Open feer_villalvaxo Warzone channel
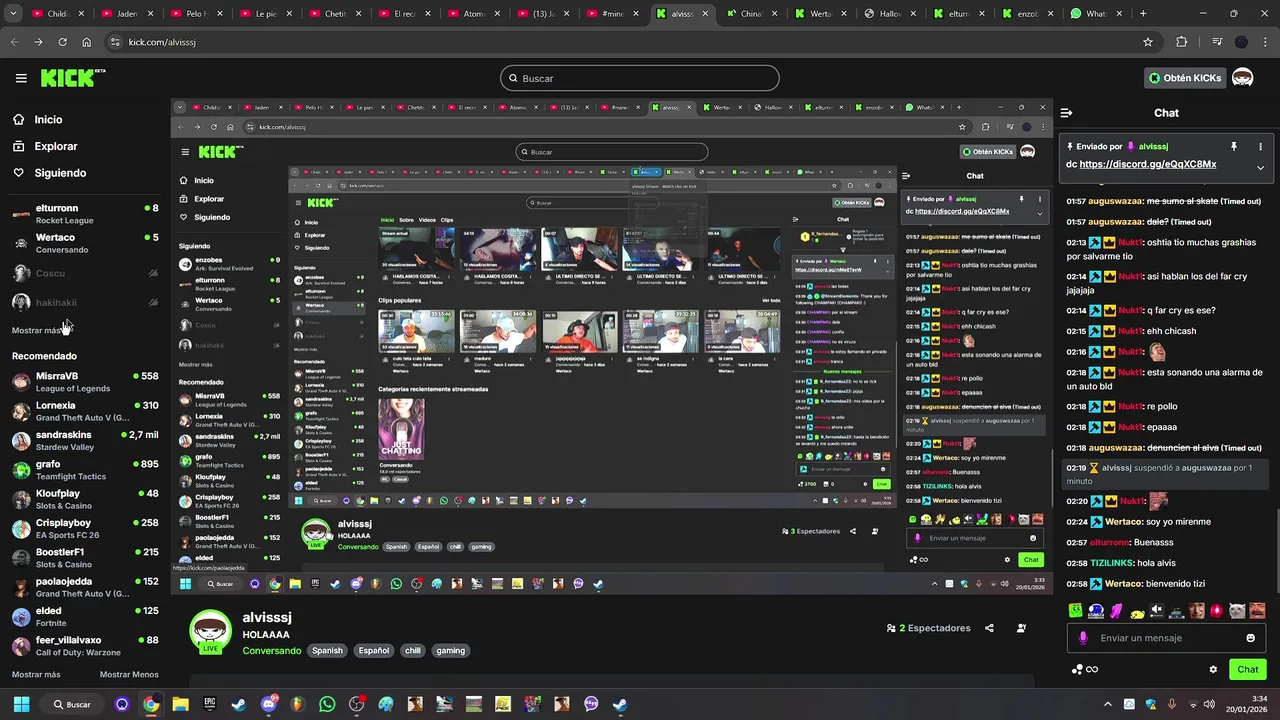1280x720 pixels. 84,645
